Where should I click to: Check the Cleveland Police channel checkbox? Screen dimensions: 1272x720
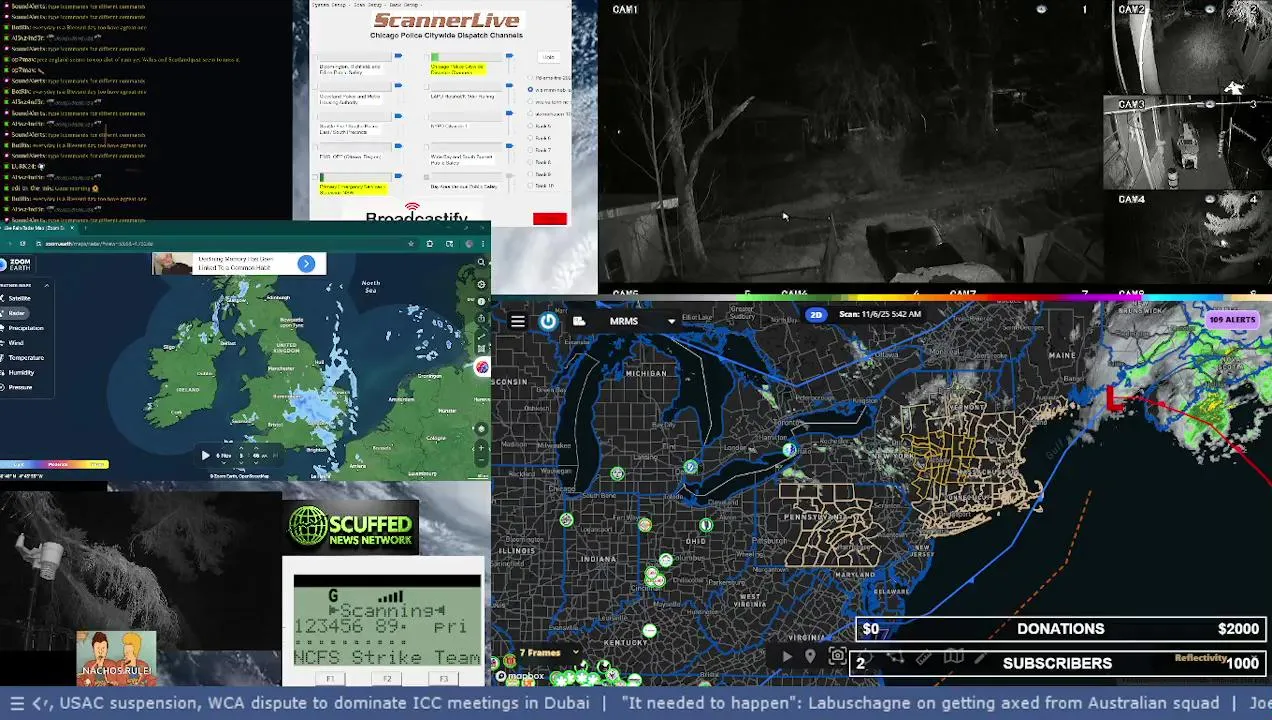pos(315,86)
